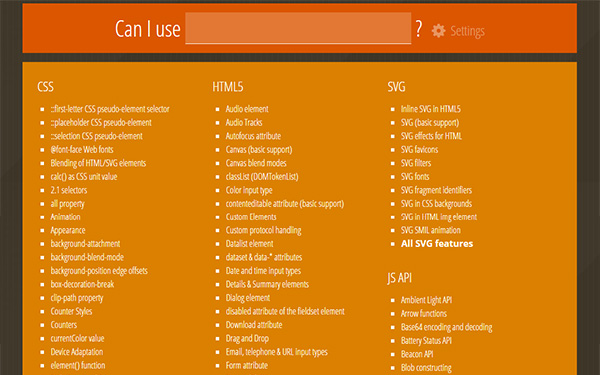The width and height of the screenshot is (600, 375).
Task: Open Blending of HTML/SVG elements
Action: (98, 163)
